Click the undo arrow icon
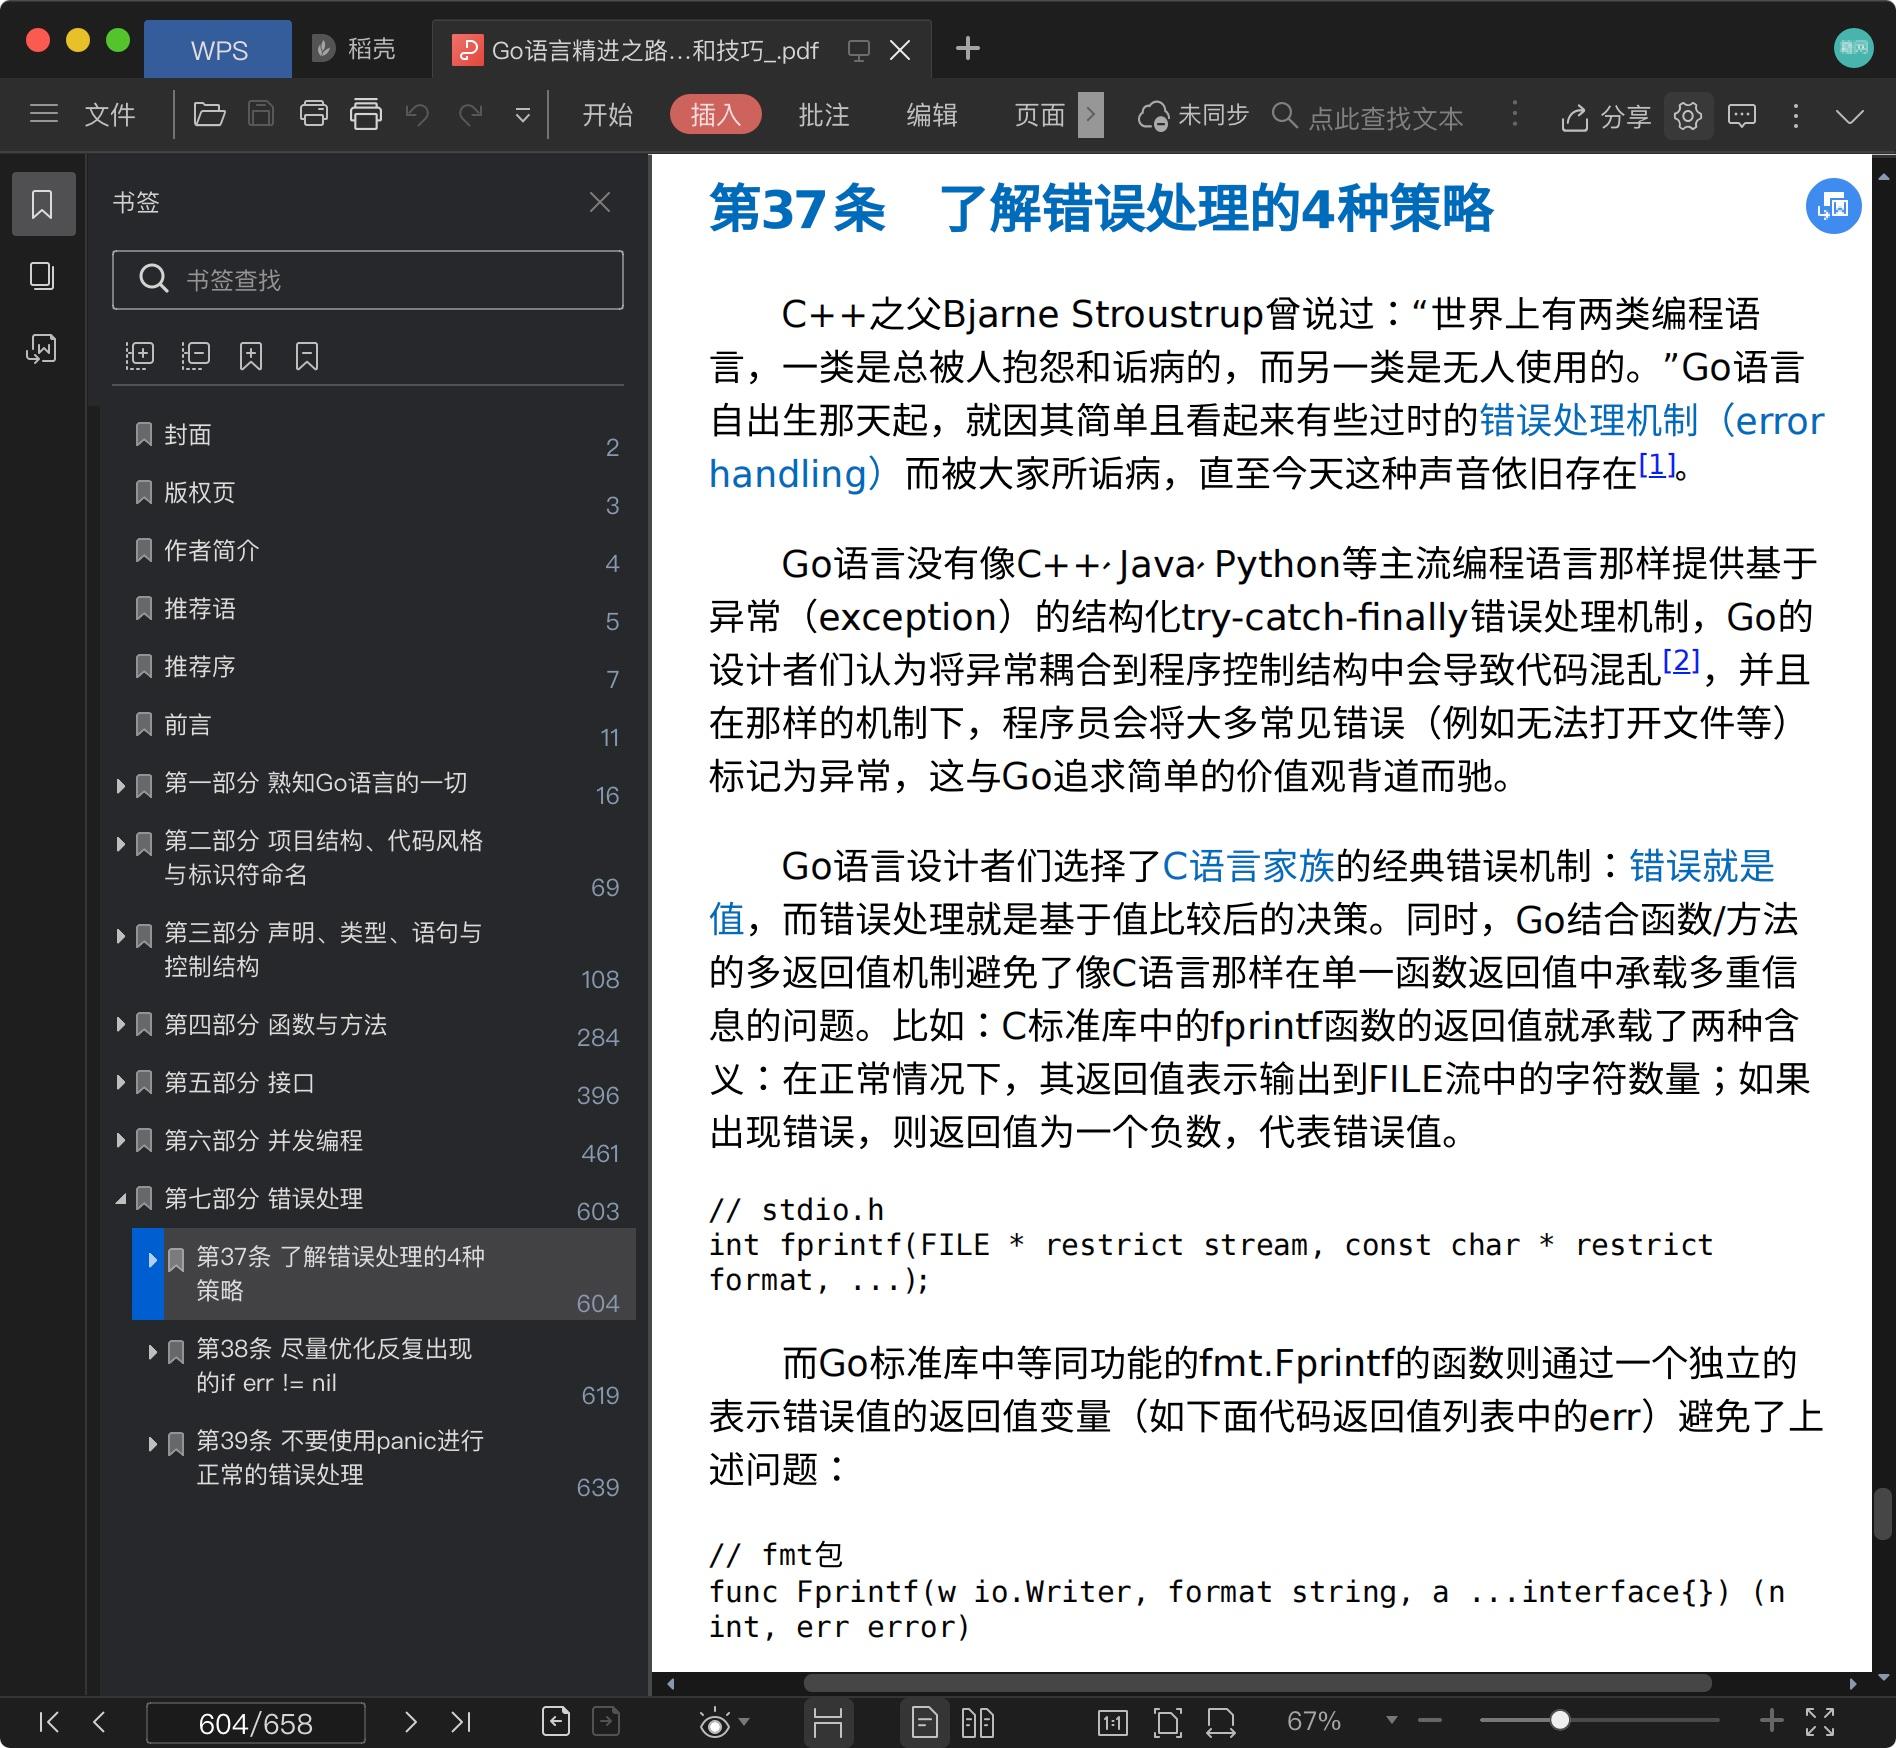The image size is (1896, 1748). click(417, 115)
